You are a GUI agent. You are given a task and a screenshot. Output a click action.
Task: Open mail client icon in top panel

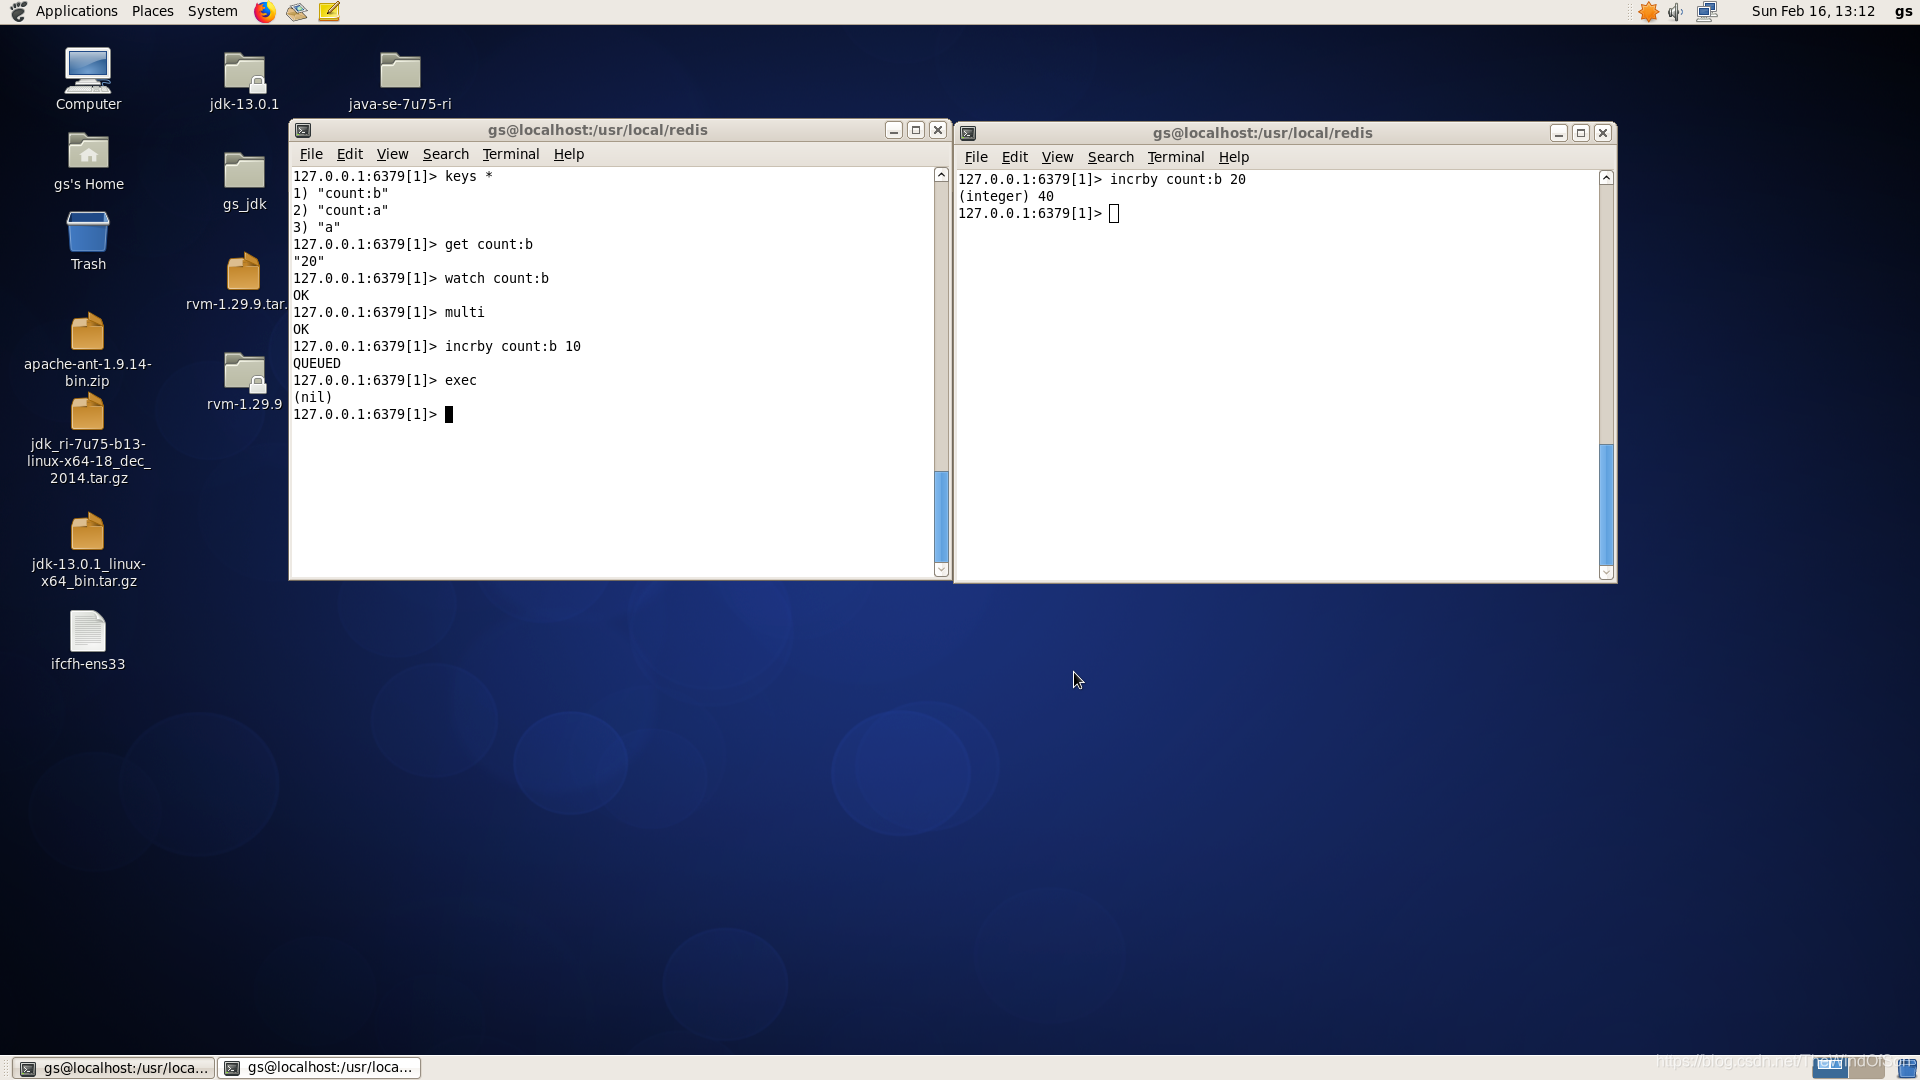coord(296,12)
